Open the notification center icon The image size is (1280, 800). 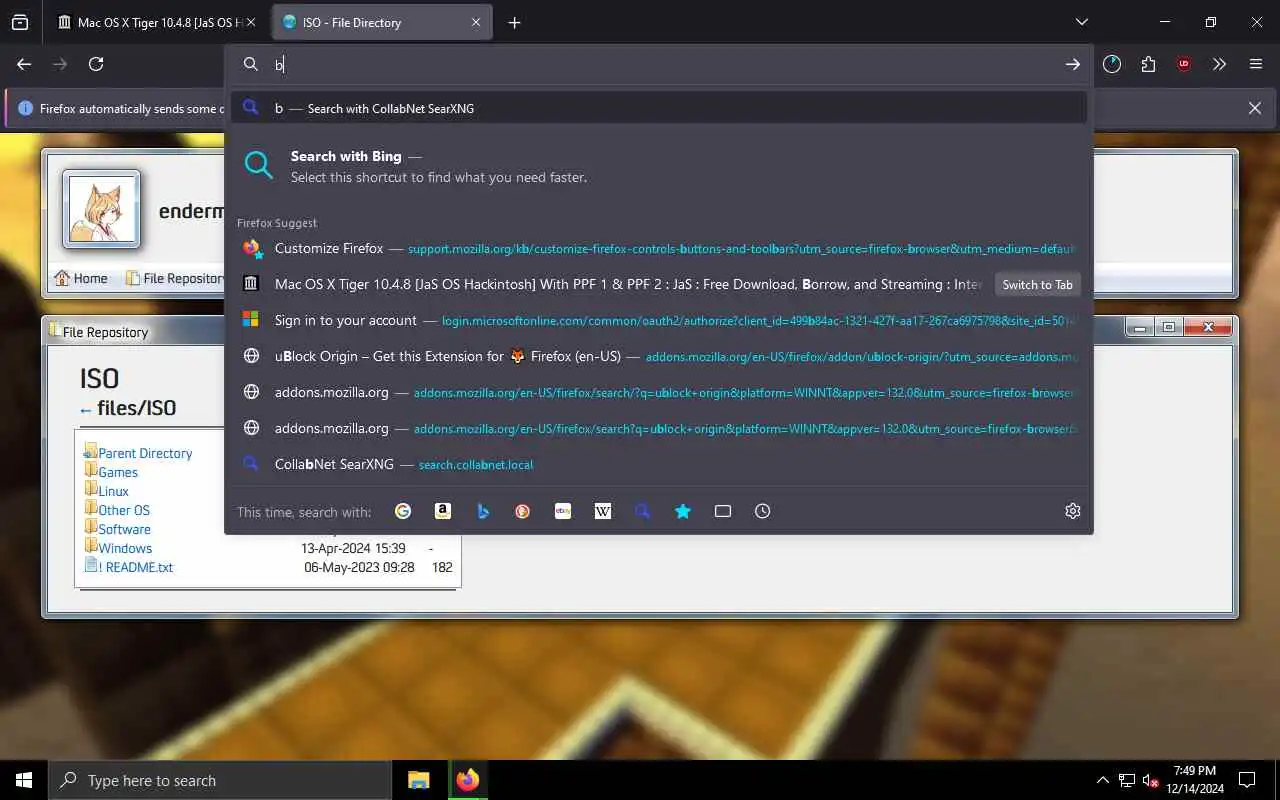(1247, 780)
